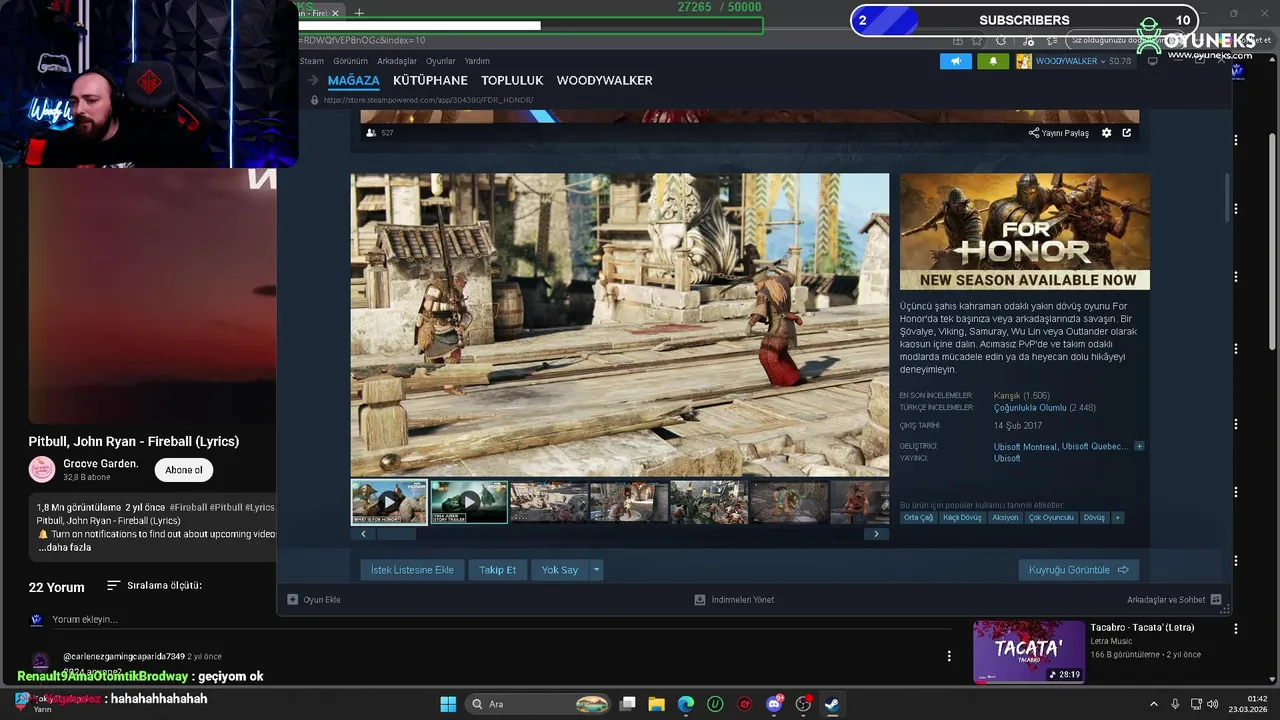Open Arkadaşlar ve Sohbet friends panel
Screen dimensions: 1280x720
(1174, 600)
